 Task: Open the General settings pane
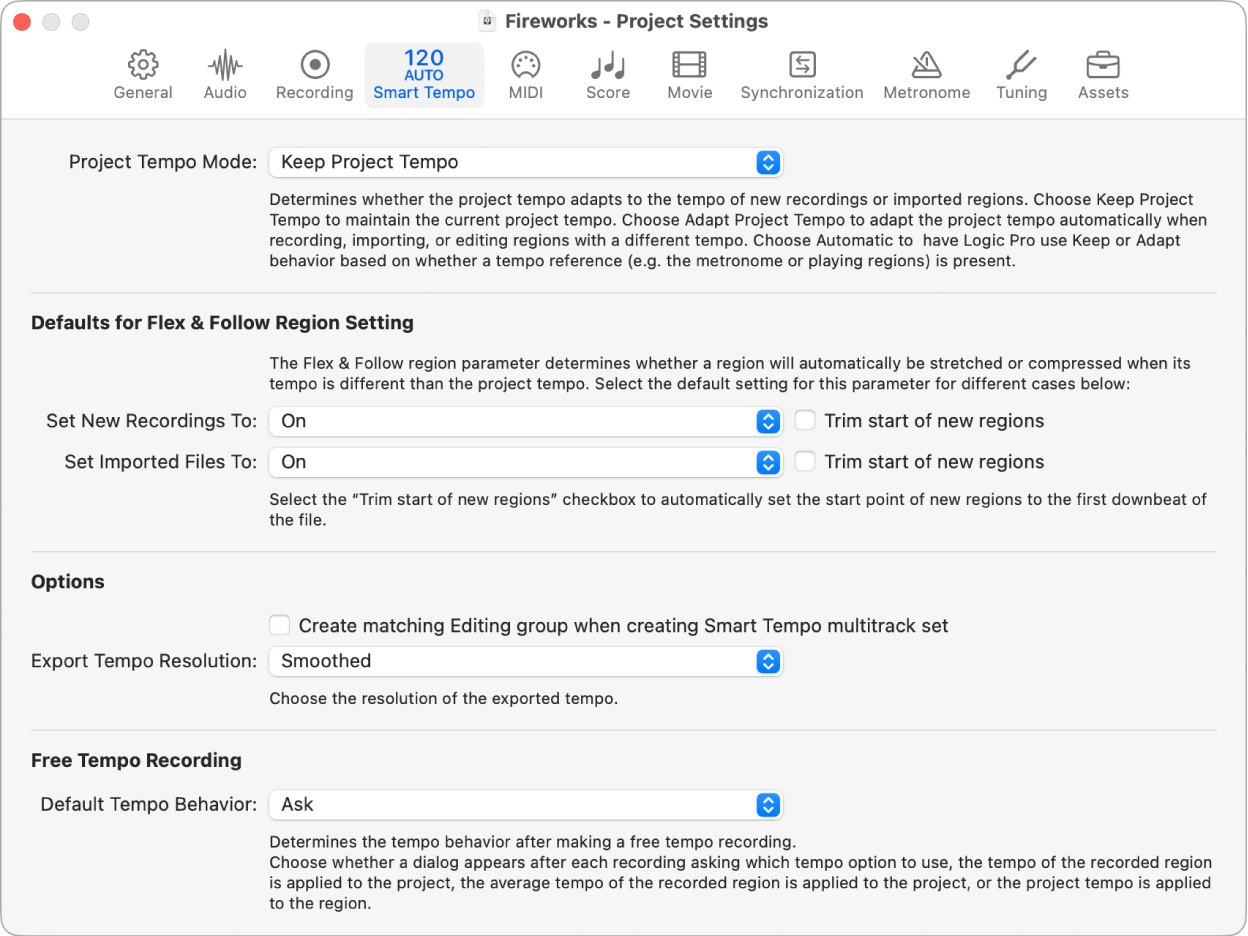(143, 75)
